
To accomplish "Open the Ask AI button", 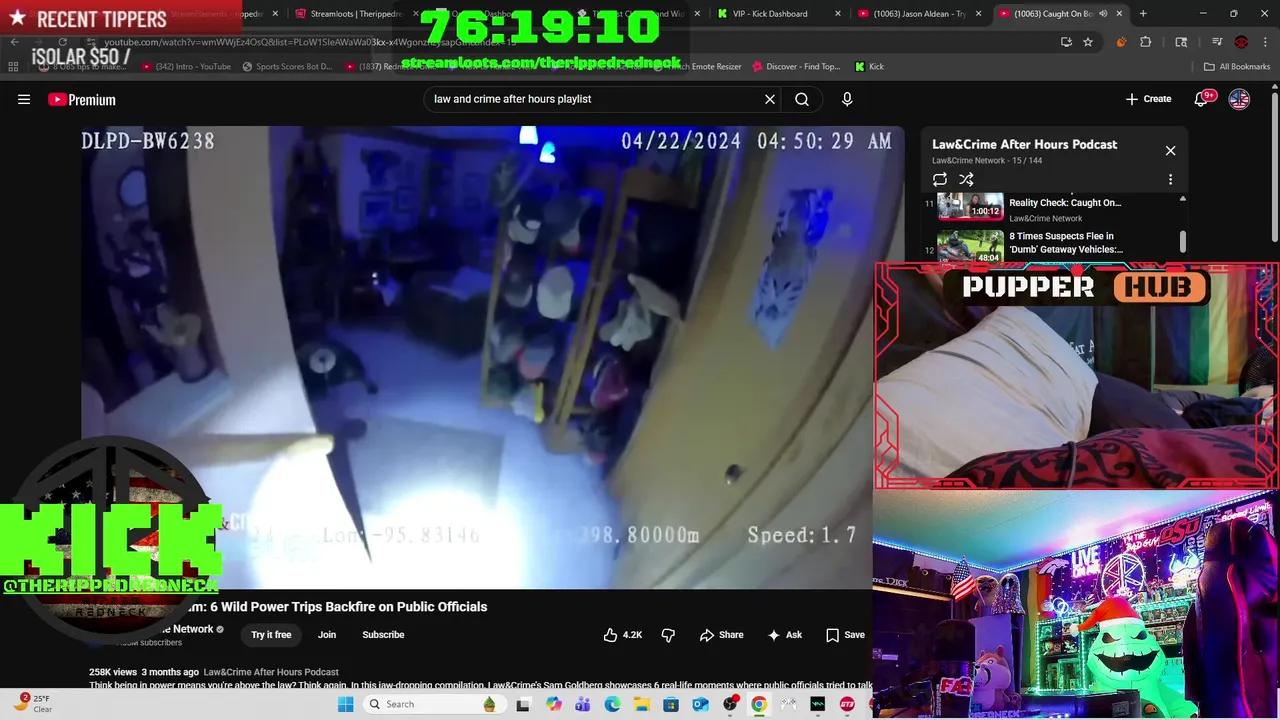I will 785,635.
